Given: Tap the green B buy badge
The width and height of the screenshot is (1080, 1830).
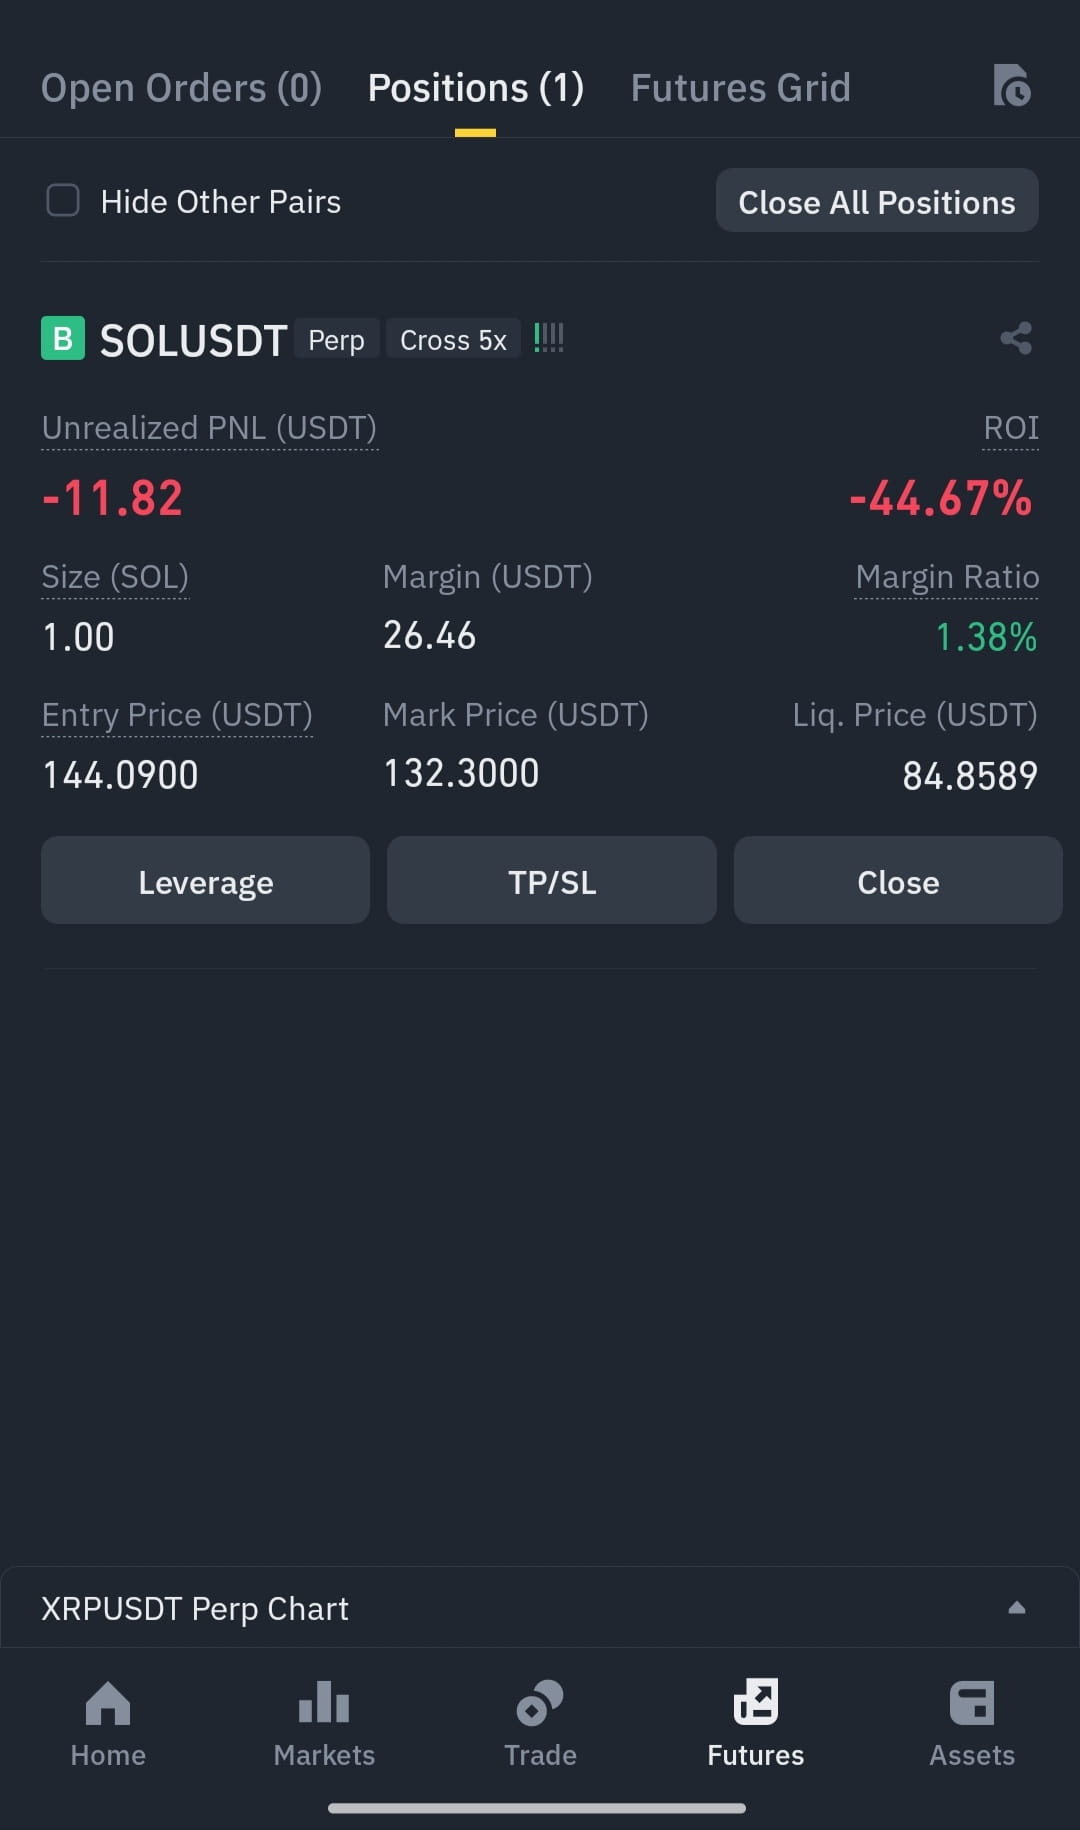Looking at the screenshot, I should [62, 338].
